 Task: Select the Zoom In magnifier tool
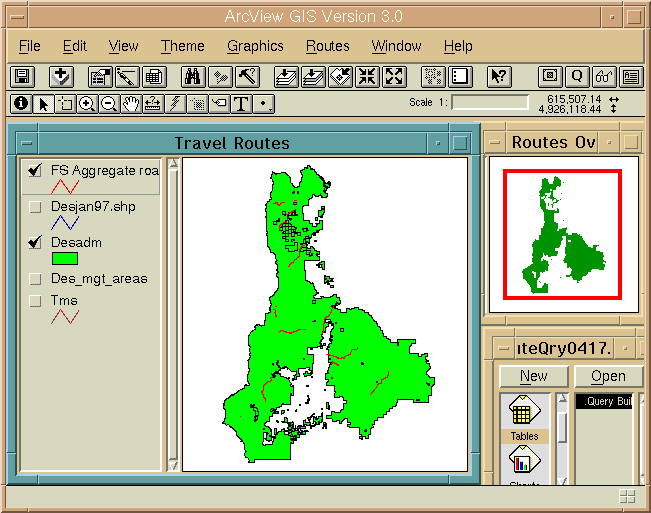[x=87, y=104]
